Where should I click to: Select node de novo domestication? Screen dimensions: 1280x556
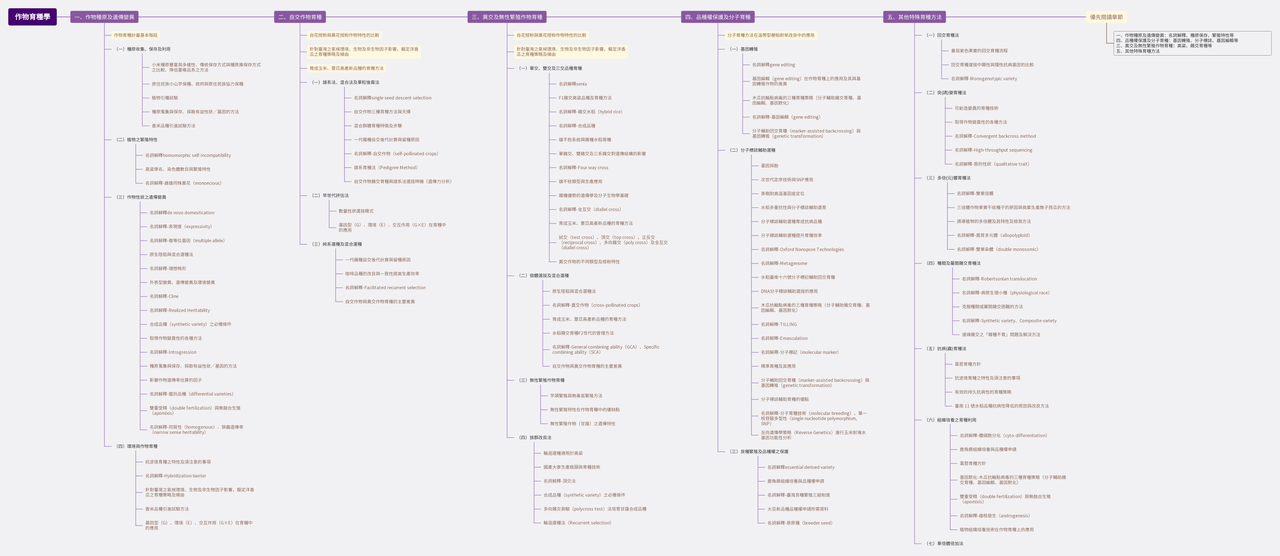click(182, 212)
